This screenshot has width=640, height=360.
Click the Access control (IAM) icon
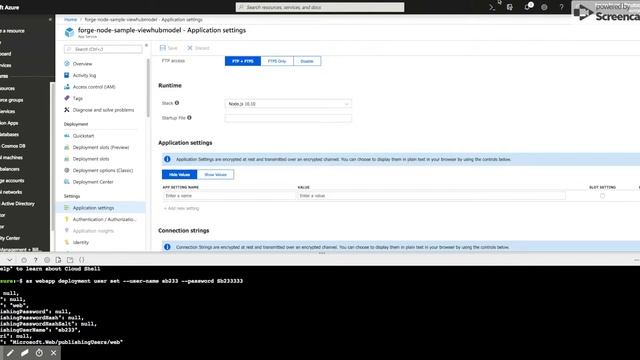67,87
